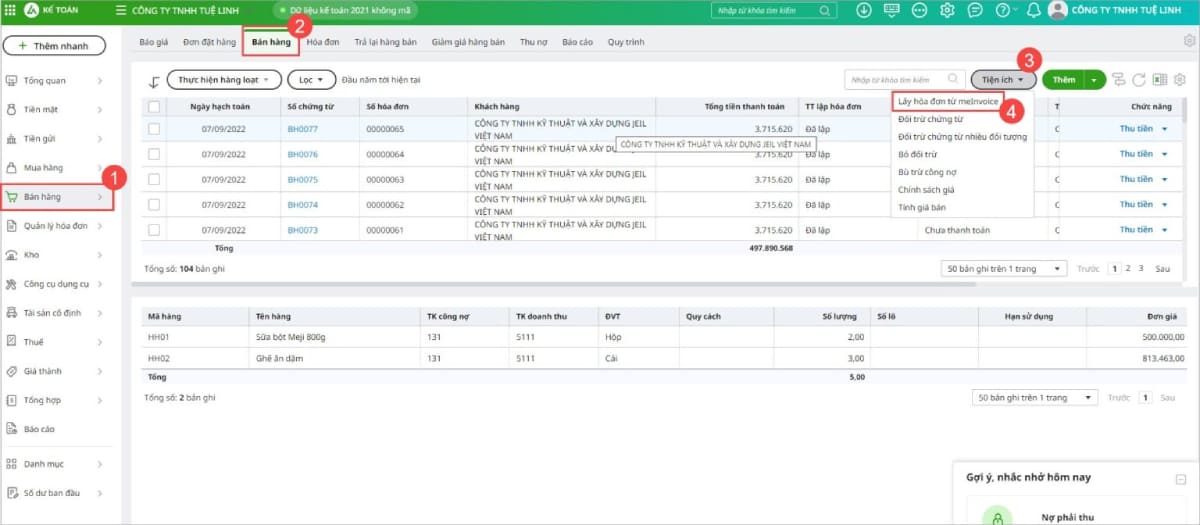Open the tab bar settings gear icon
This screenshot has height=525, width=1200.
pos(1189,42)
